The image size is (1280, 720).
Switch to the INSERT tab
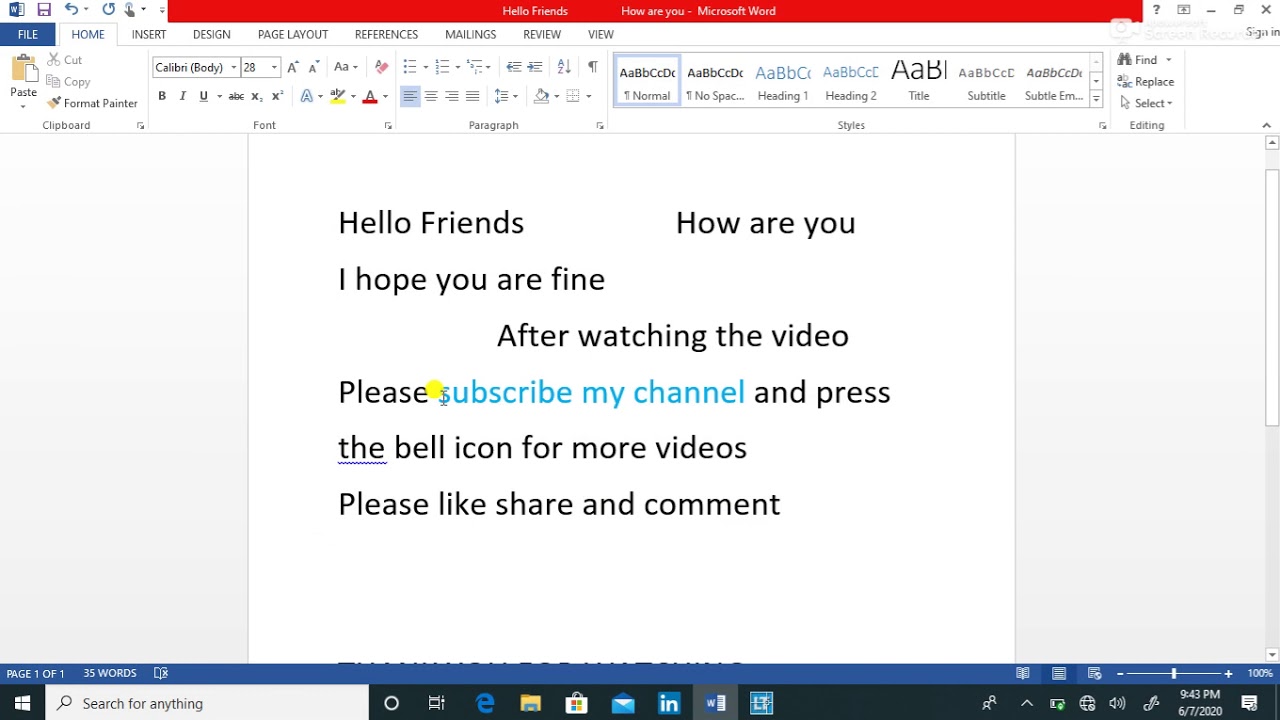tap(149, 34)
